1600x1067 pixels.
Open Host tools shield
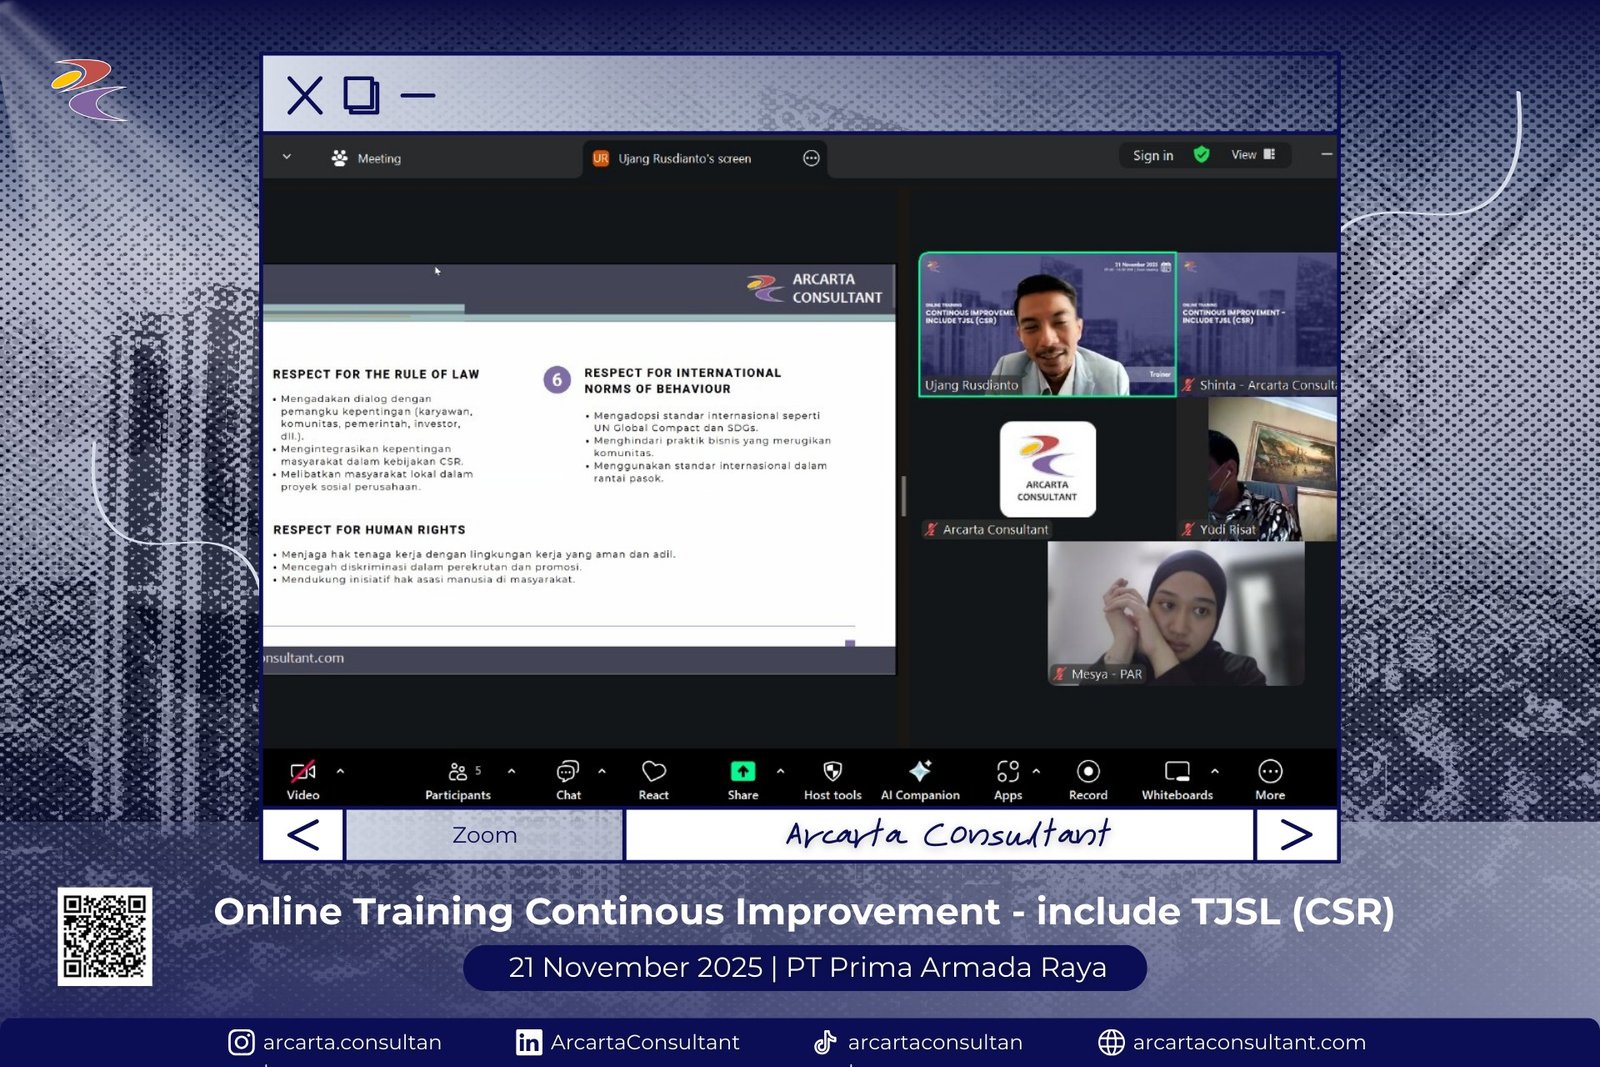click(x=832, y=778)
